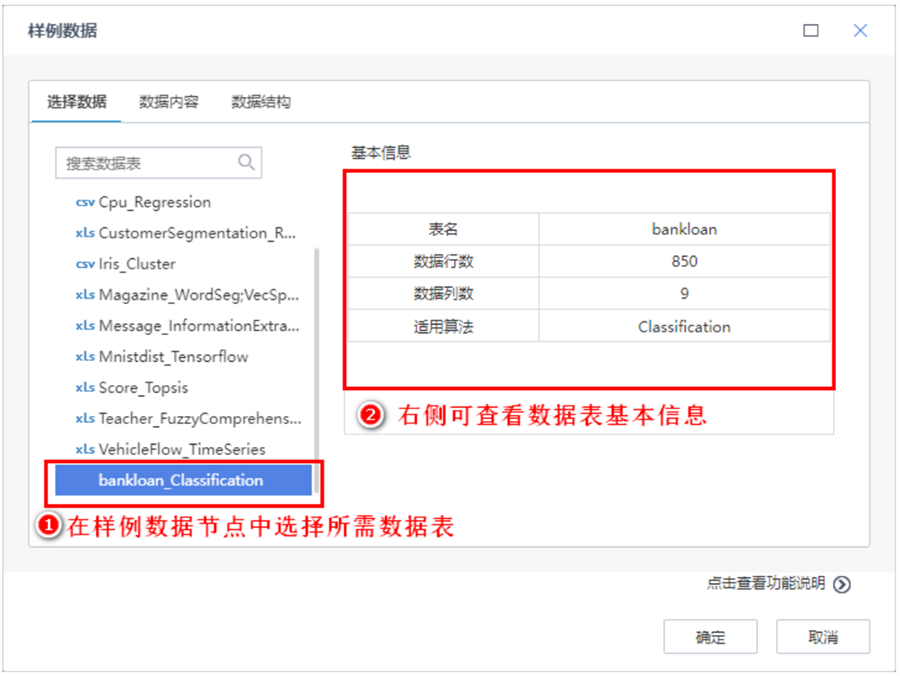Click the dataset list vertical scrollbar
The image size is (900, 676).
(x=317, y=370)
